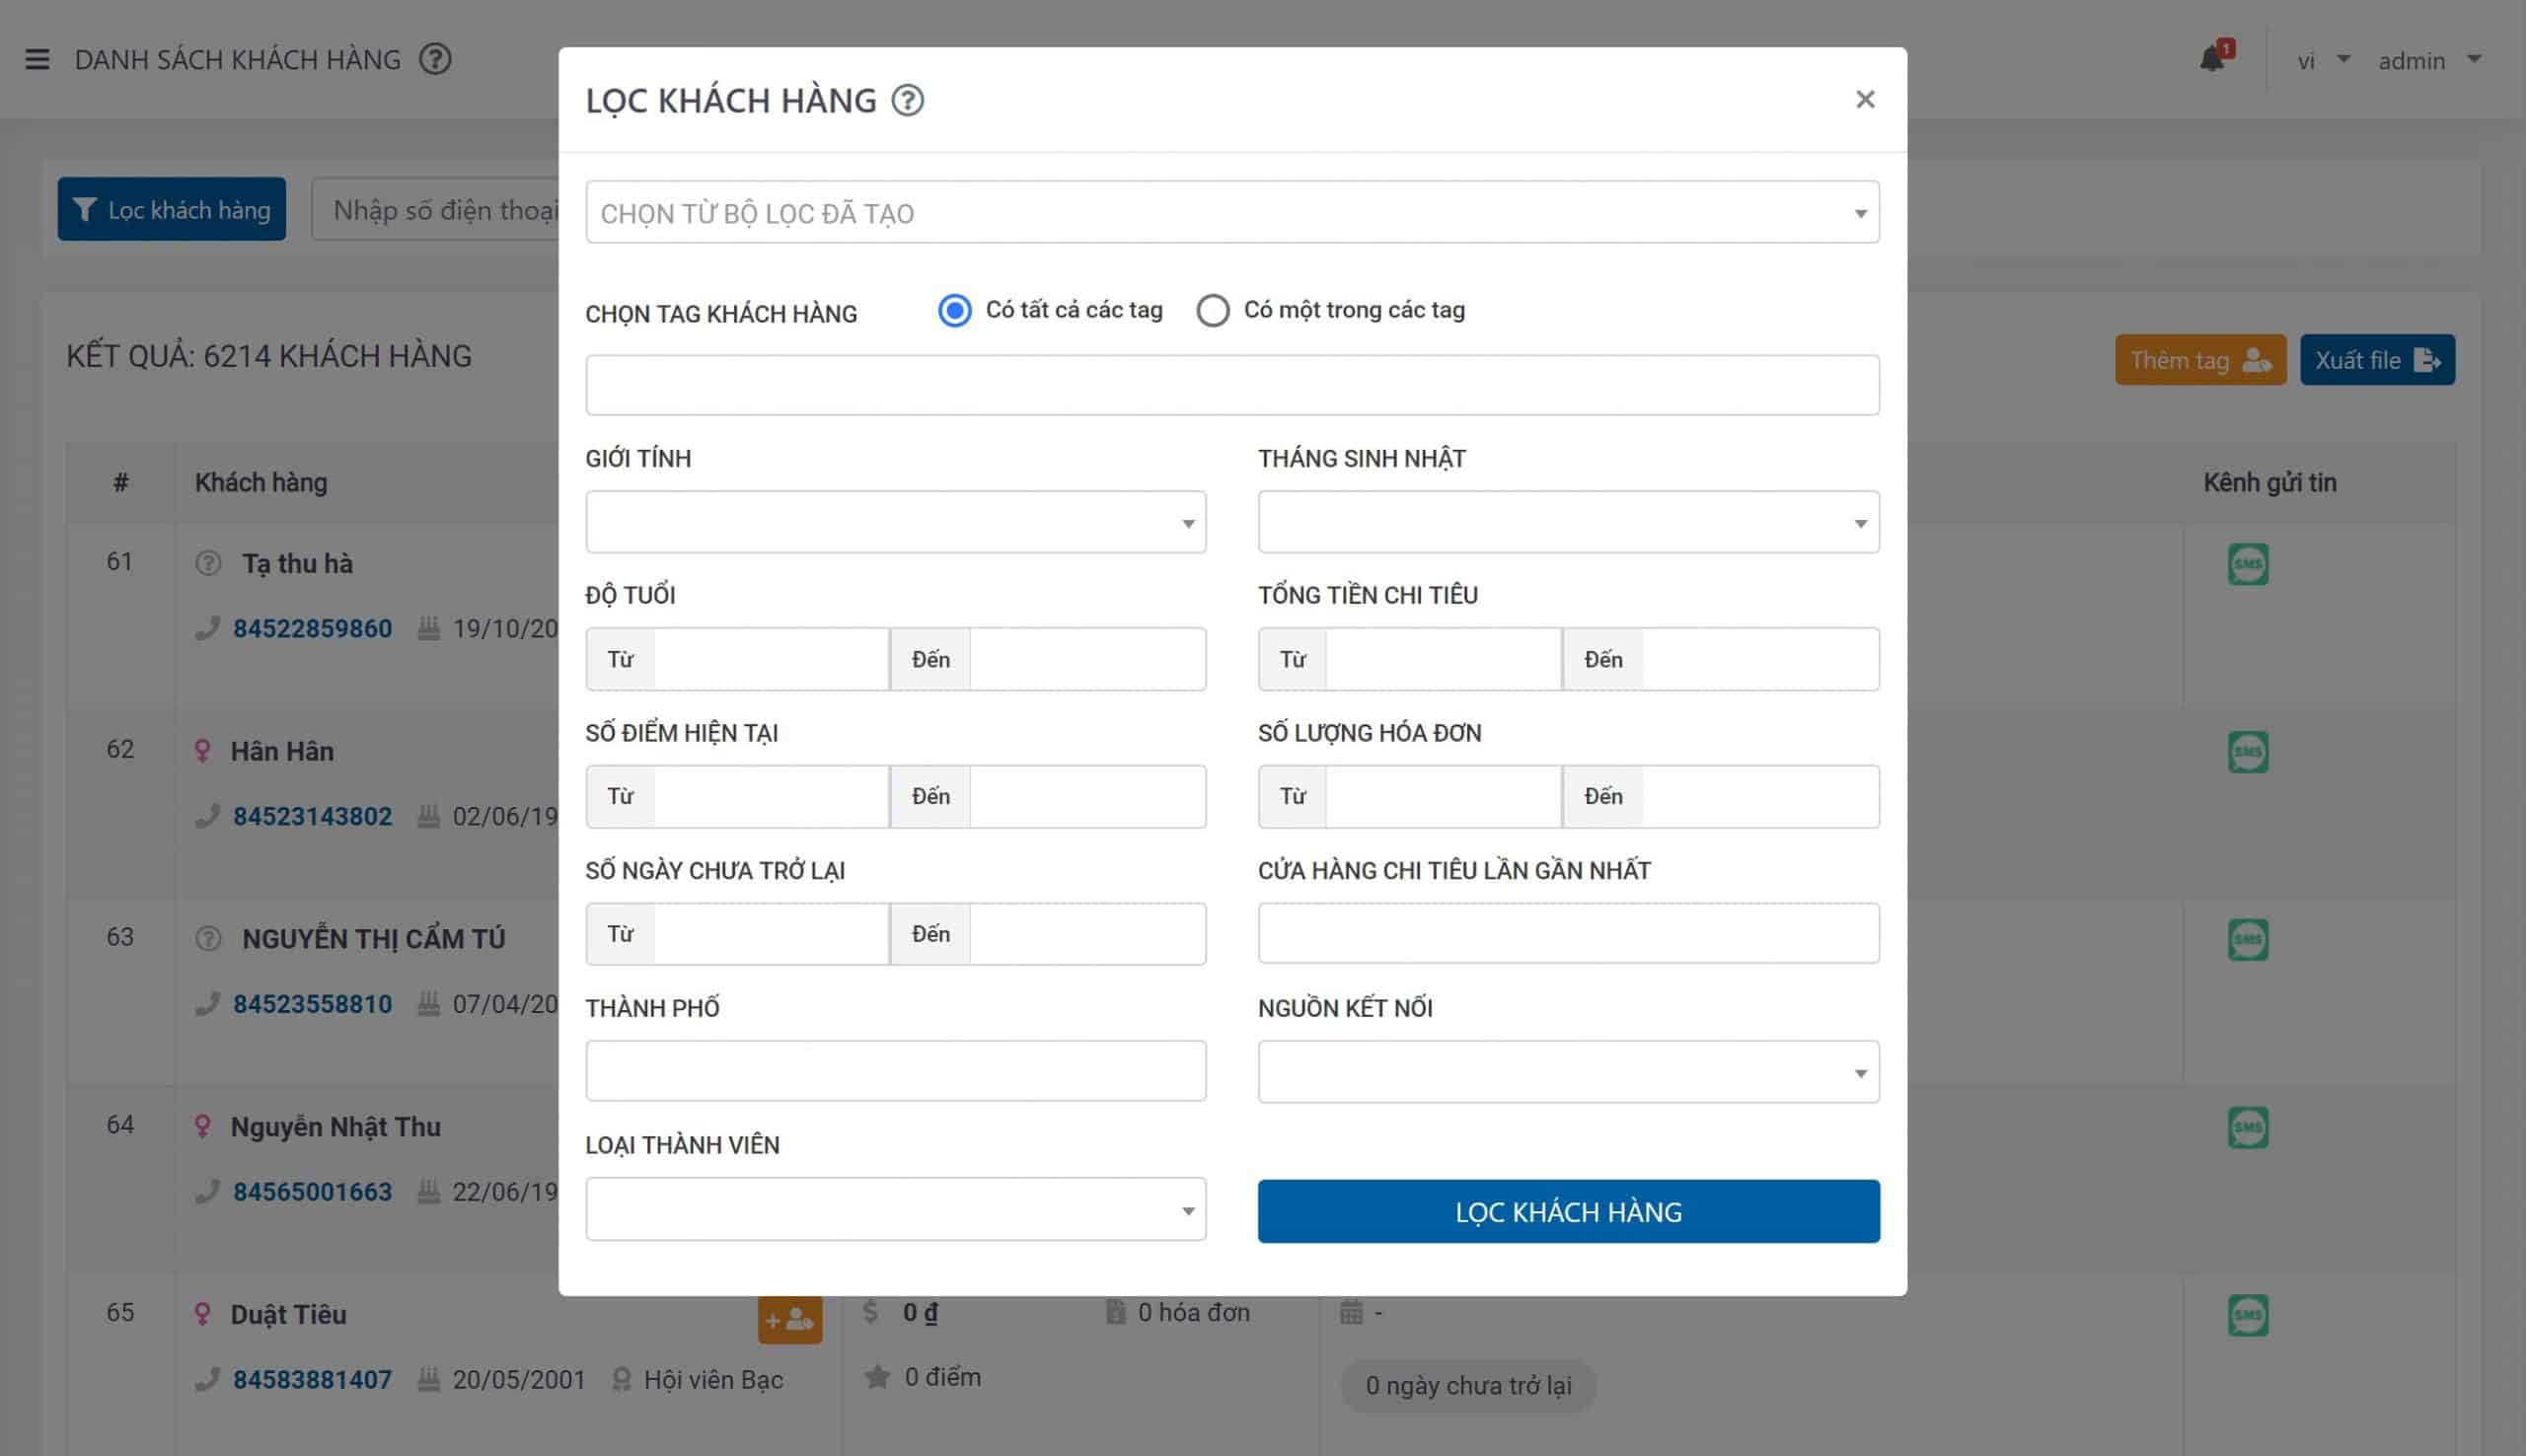Click phone number 84523143802
Screen dimensions: 2526x1456
pos(312,817)
